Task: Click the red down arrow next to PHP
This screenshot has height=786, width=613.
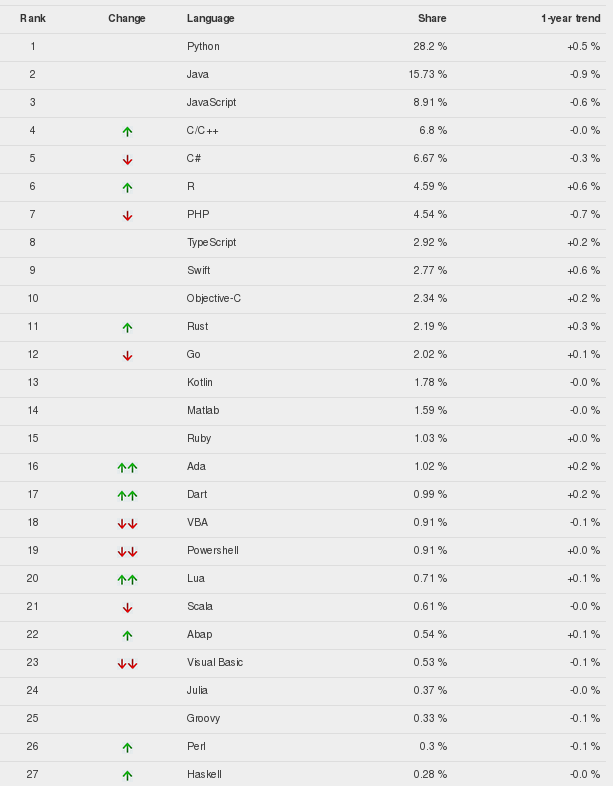Action: tap(127, 216)
